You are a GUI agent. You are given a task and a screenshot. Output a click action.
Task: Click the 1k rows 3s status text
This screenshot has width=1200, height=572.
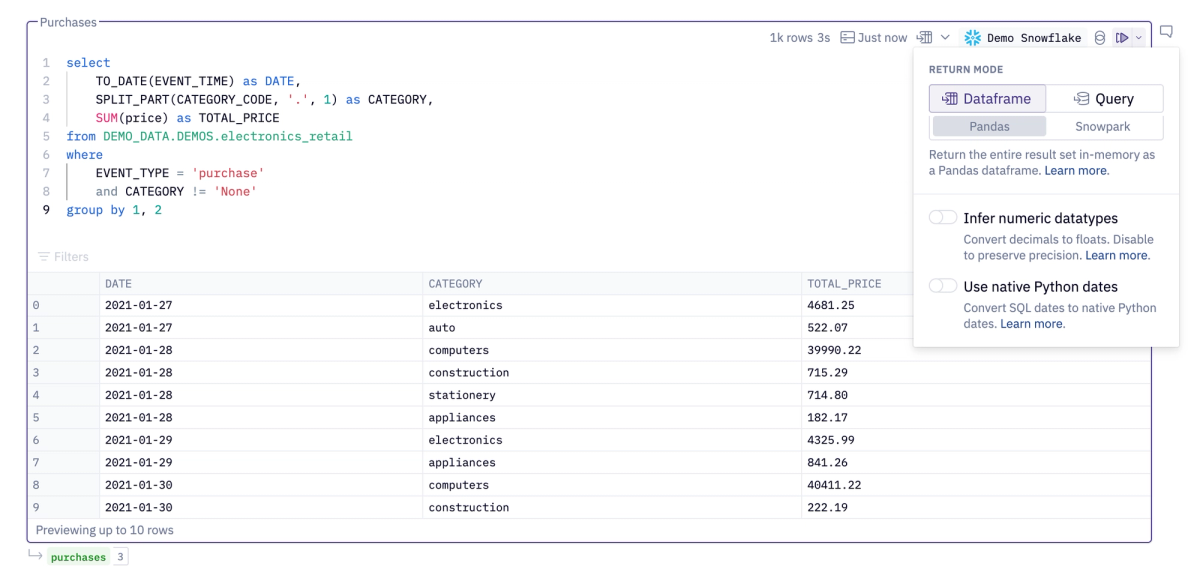click(x=799, y=38)
